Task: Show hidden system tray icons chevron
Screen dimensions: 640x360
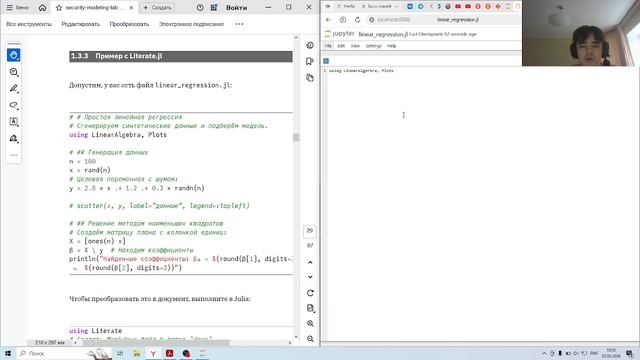Action: [544, 353]
